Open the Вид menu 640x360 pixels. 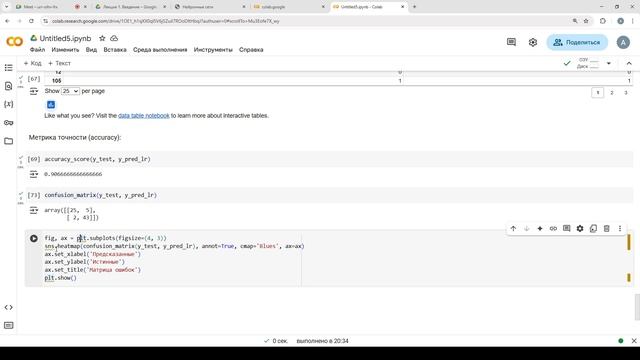pyautogui.click(x=91, y=49)
